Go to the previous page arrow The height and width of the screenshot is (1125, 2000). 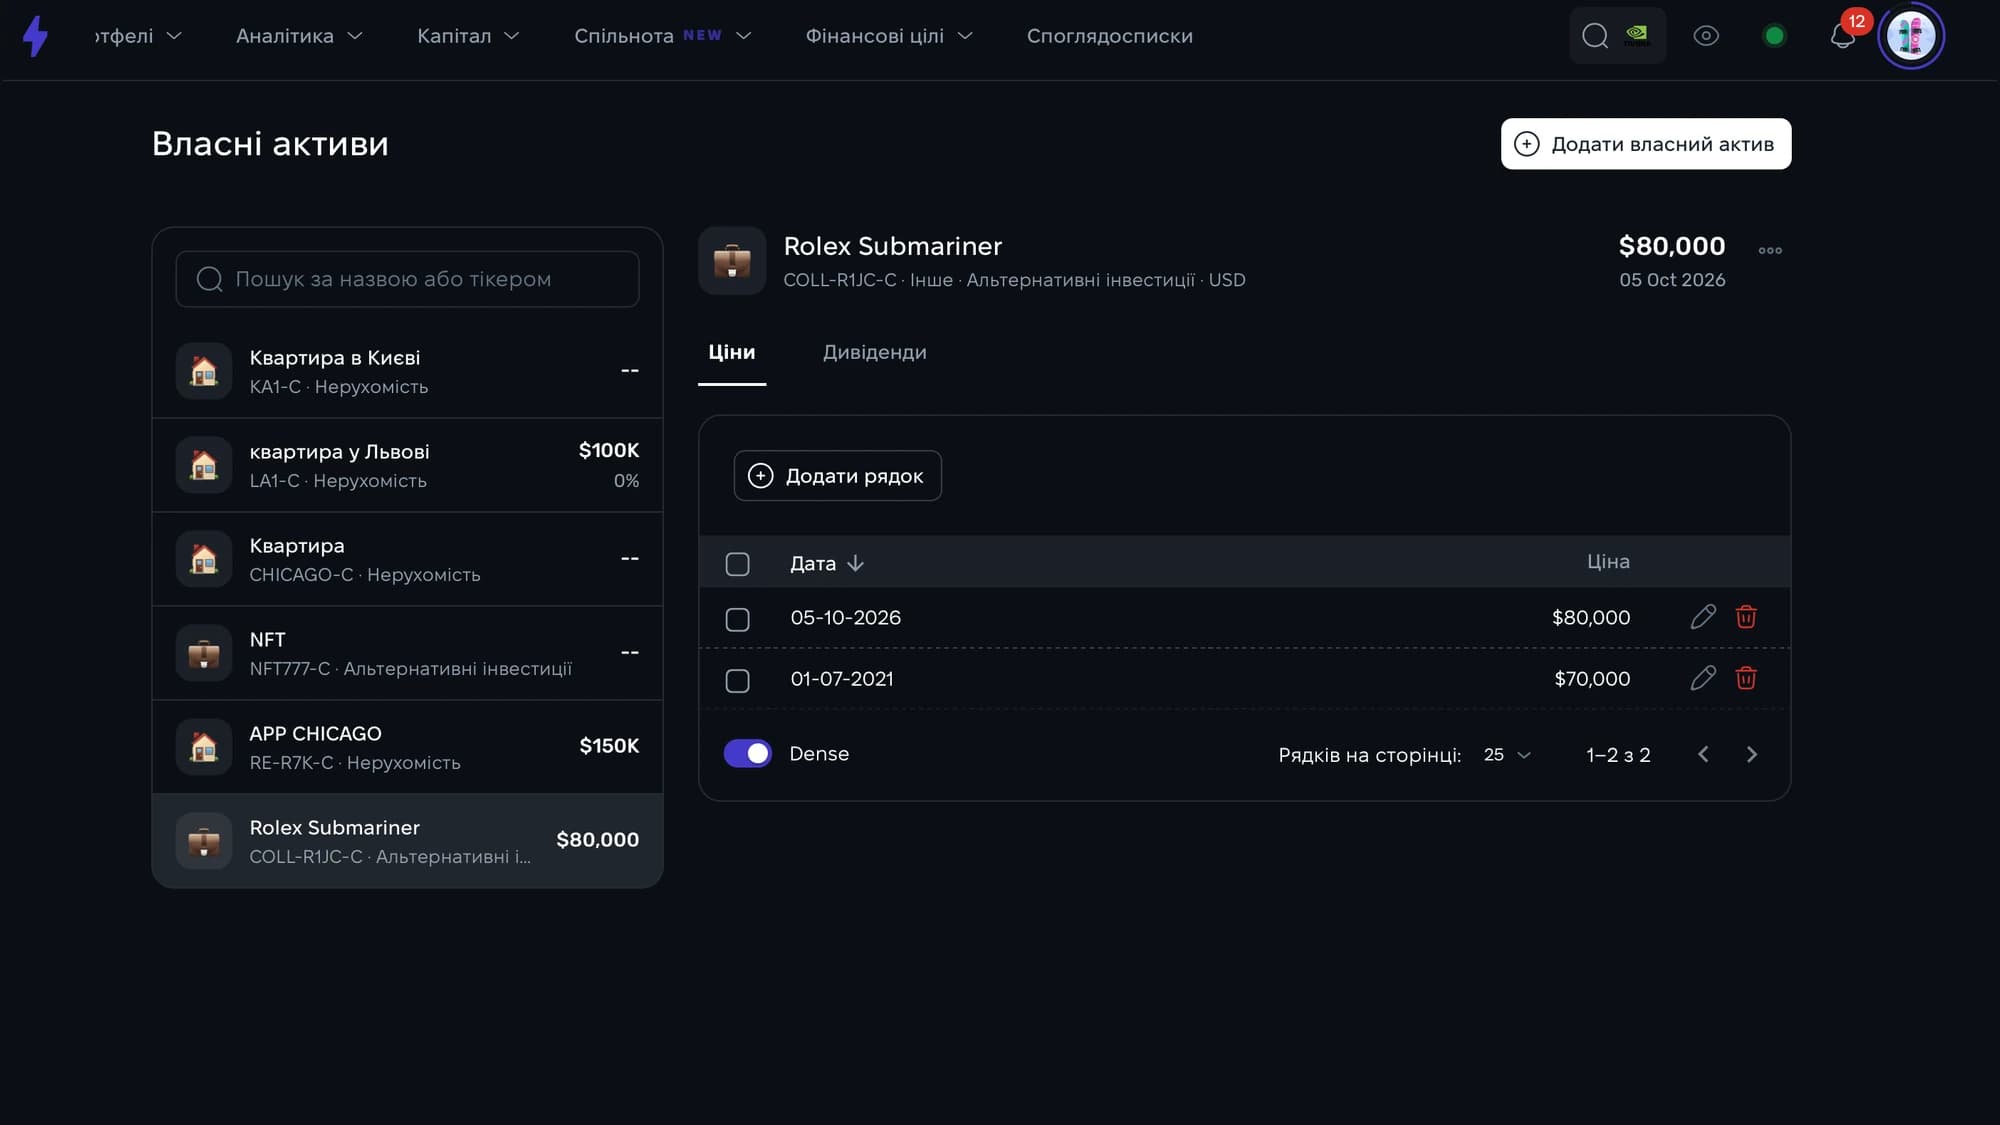1703,754
